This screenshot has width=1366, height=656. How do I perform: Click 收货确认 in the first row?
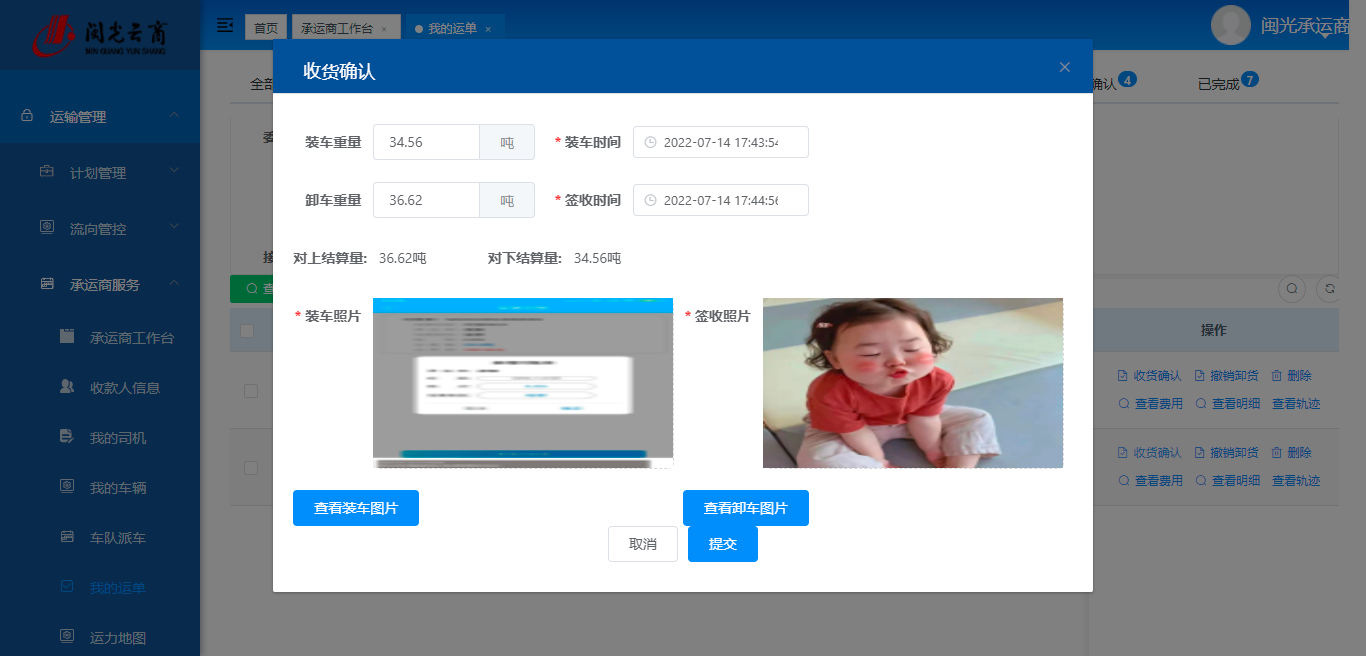tap(1149, 376)
